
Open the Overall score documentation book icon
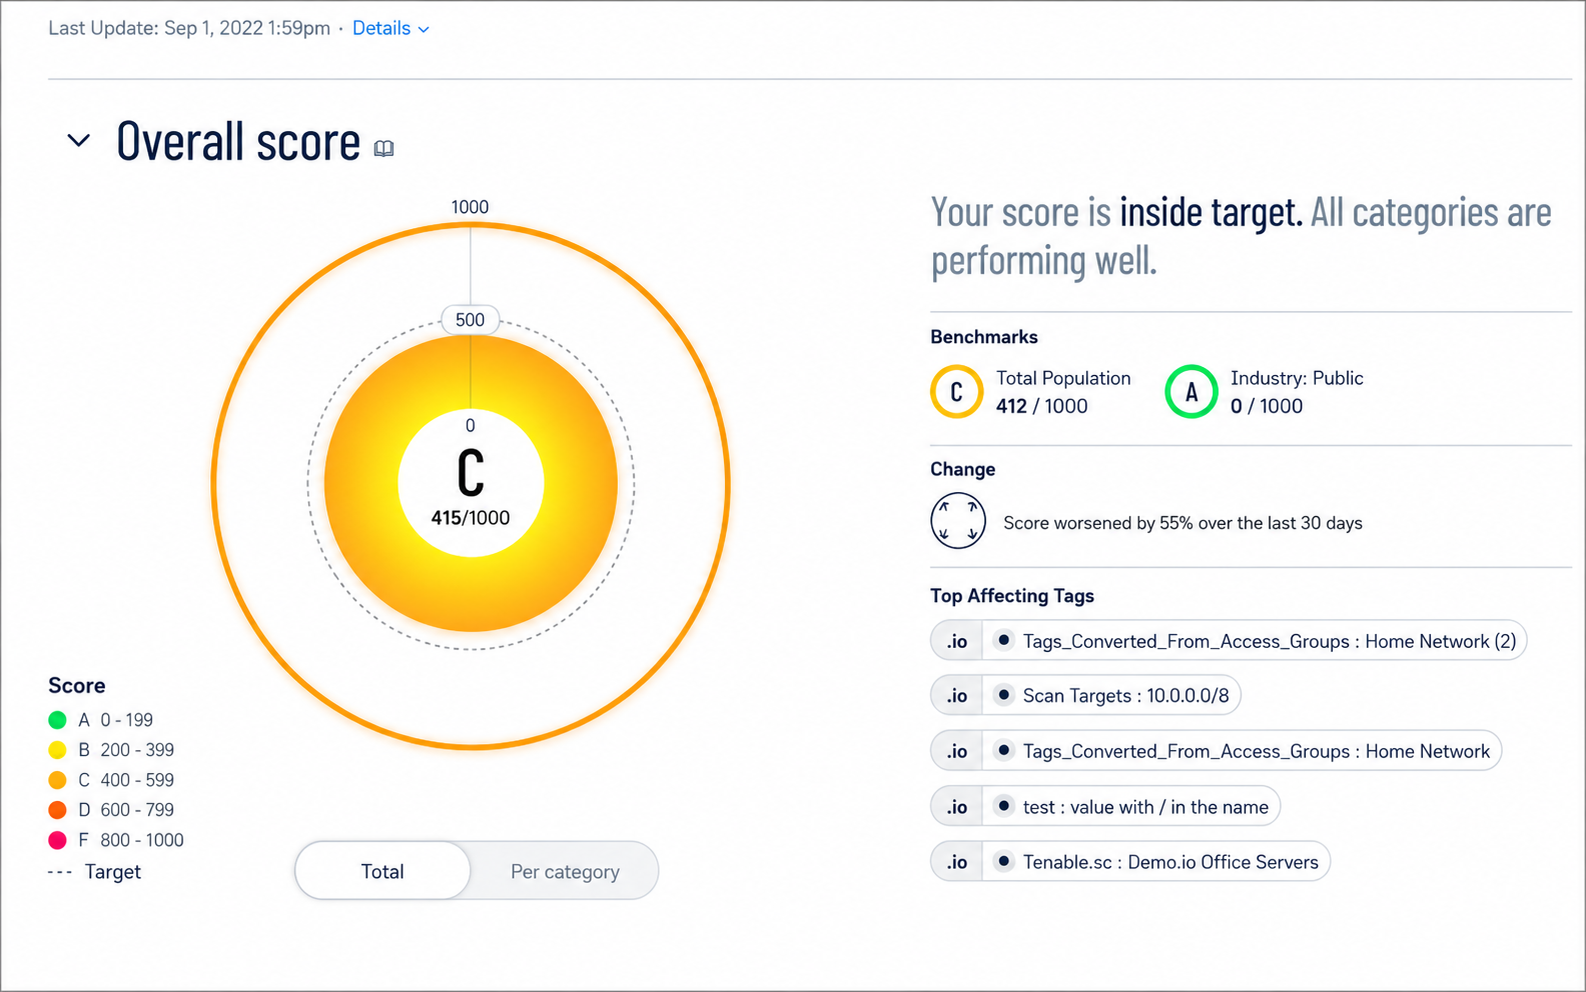(x=384, y=149)
